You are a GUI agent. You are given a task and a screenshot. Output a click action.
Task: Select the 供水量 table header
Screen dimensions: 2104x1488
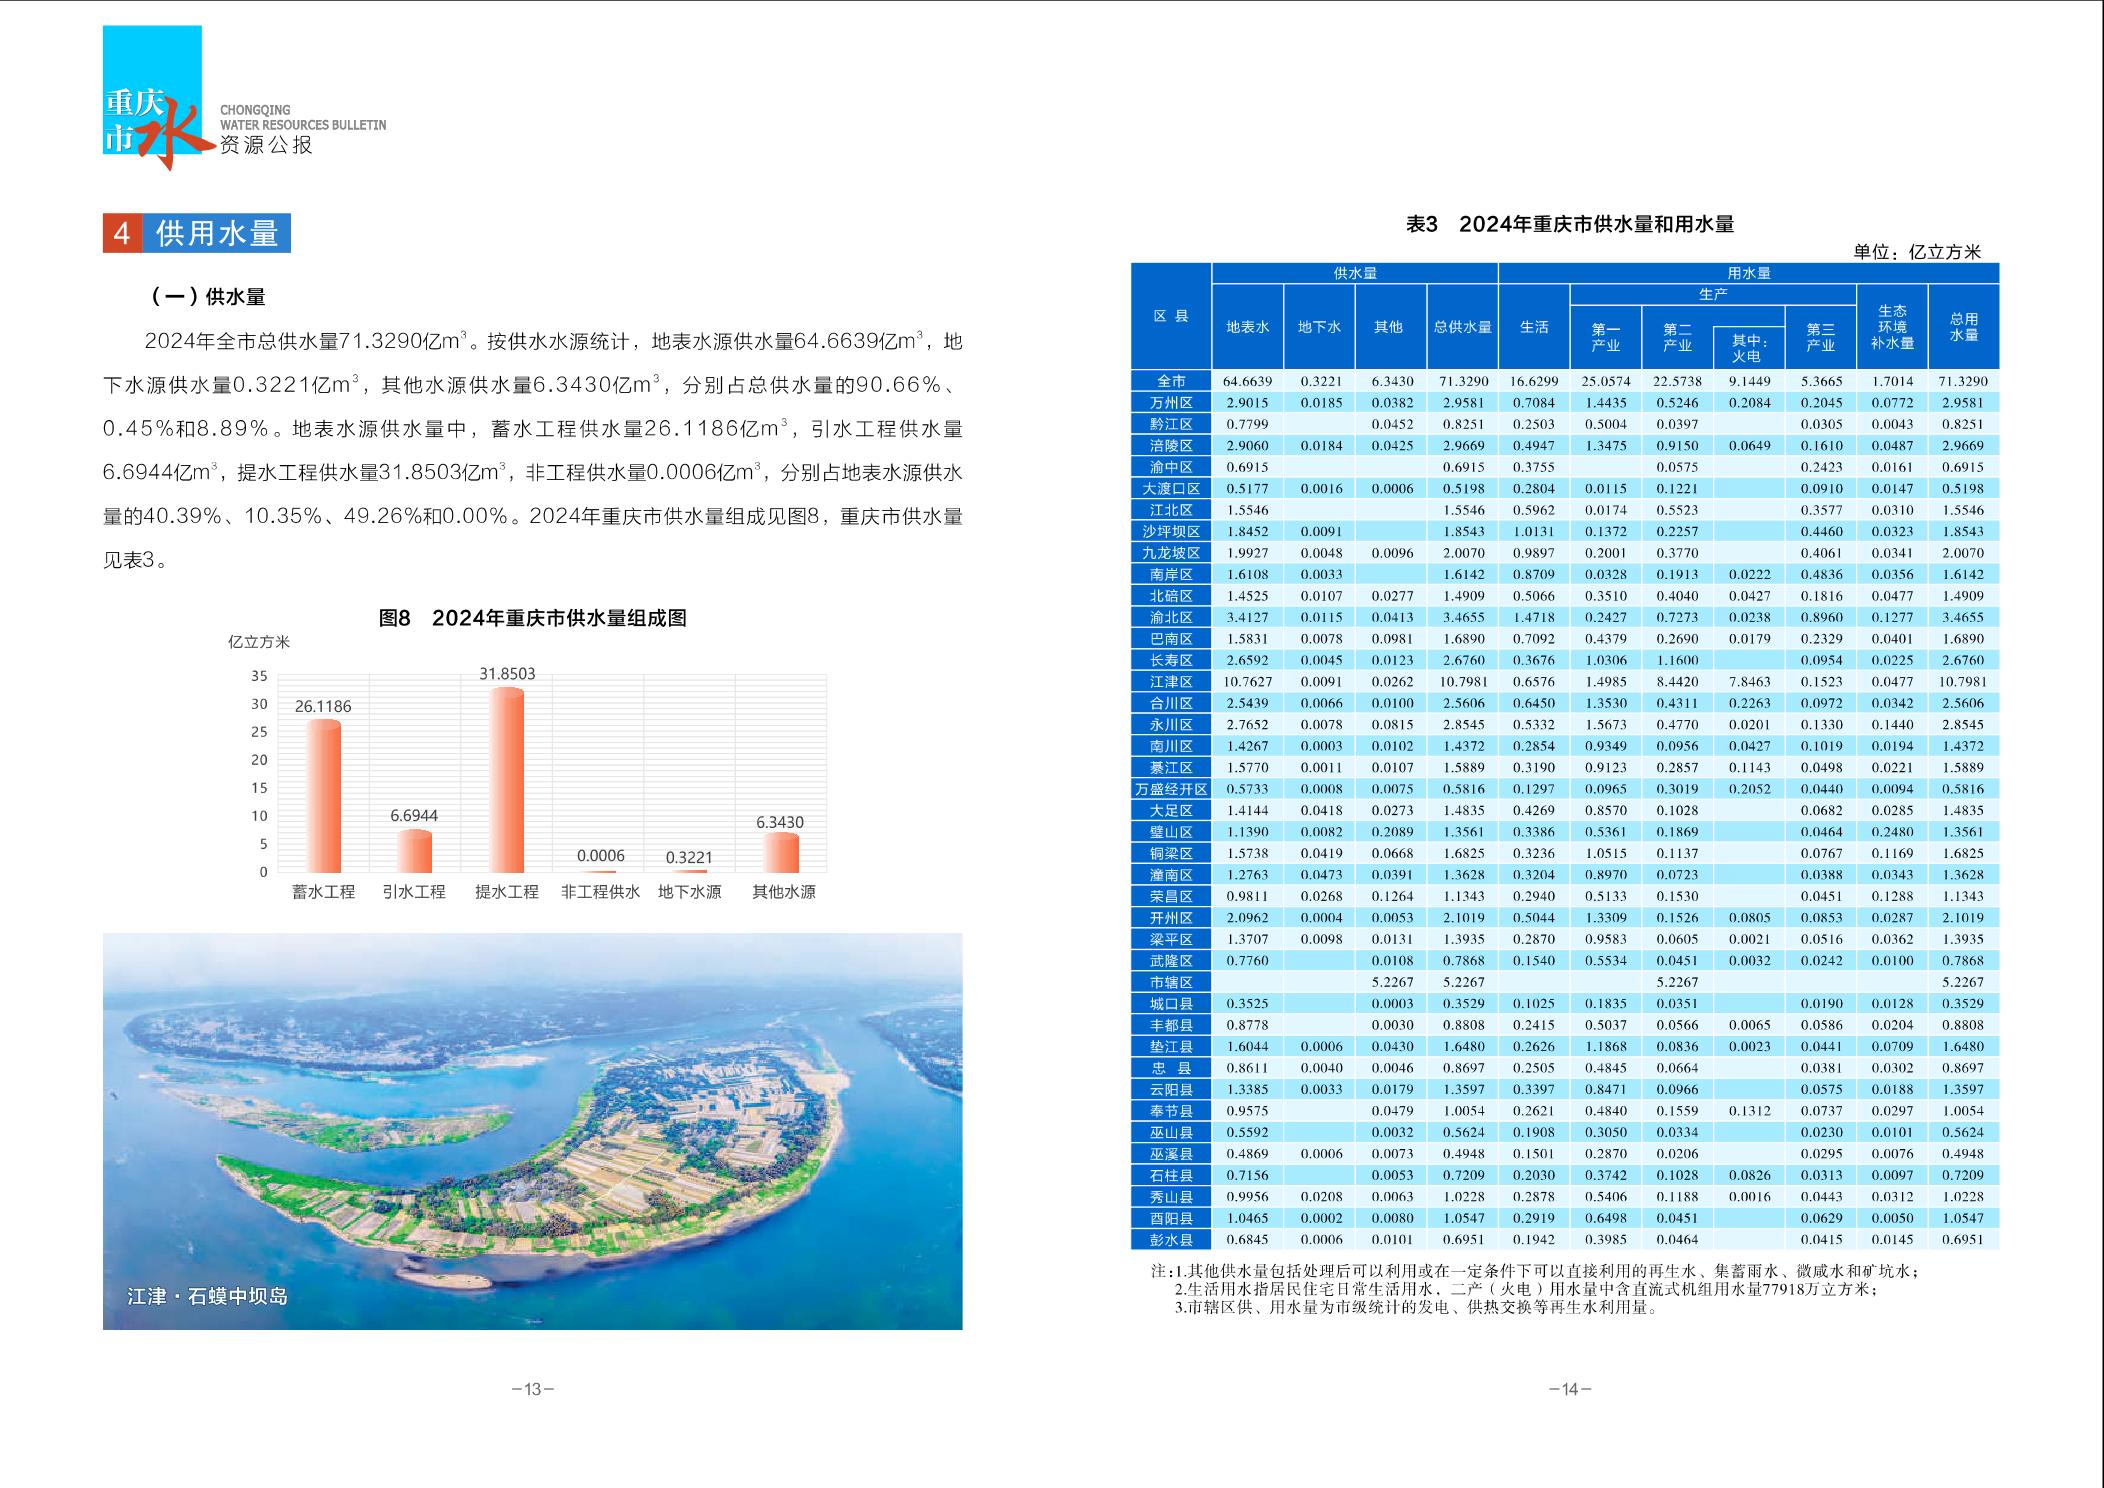(1354, 273)
